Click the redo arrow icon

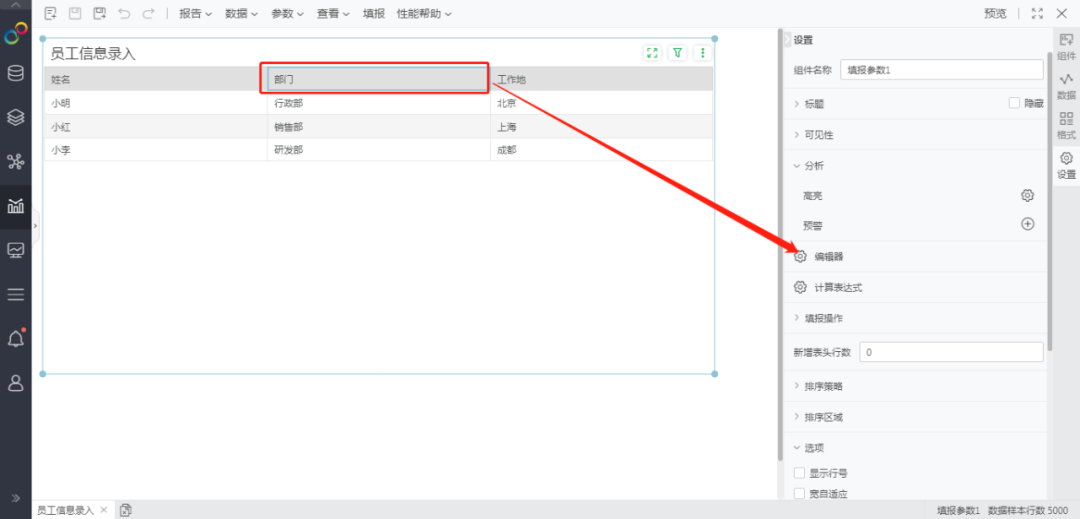point(148,13)
